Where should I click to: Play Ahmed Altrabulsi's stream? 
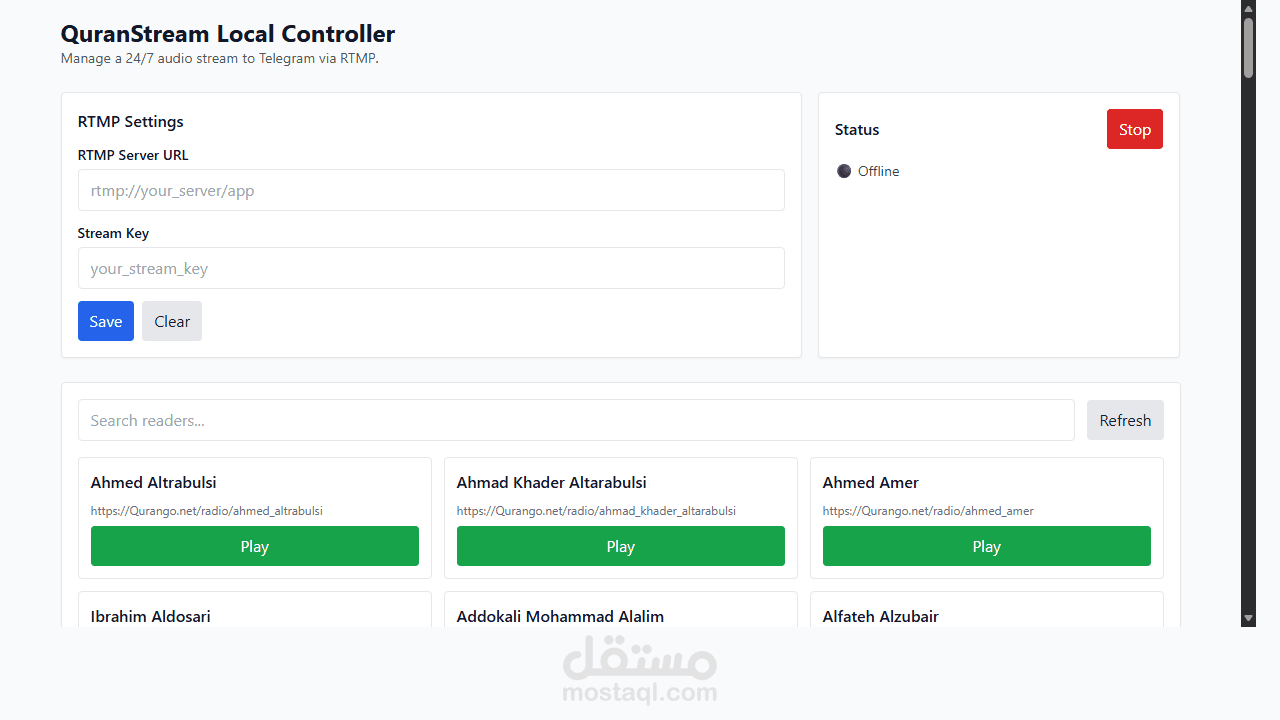[x=255, y=546]
